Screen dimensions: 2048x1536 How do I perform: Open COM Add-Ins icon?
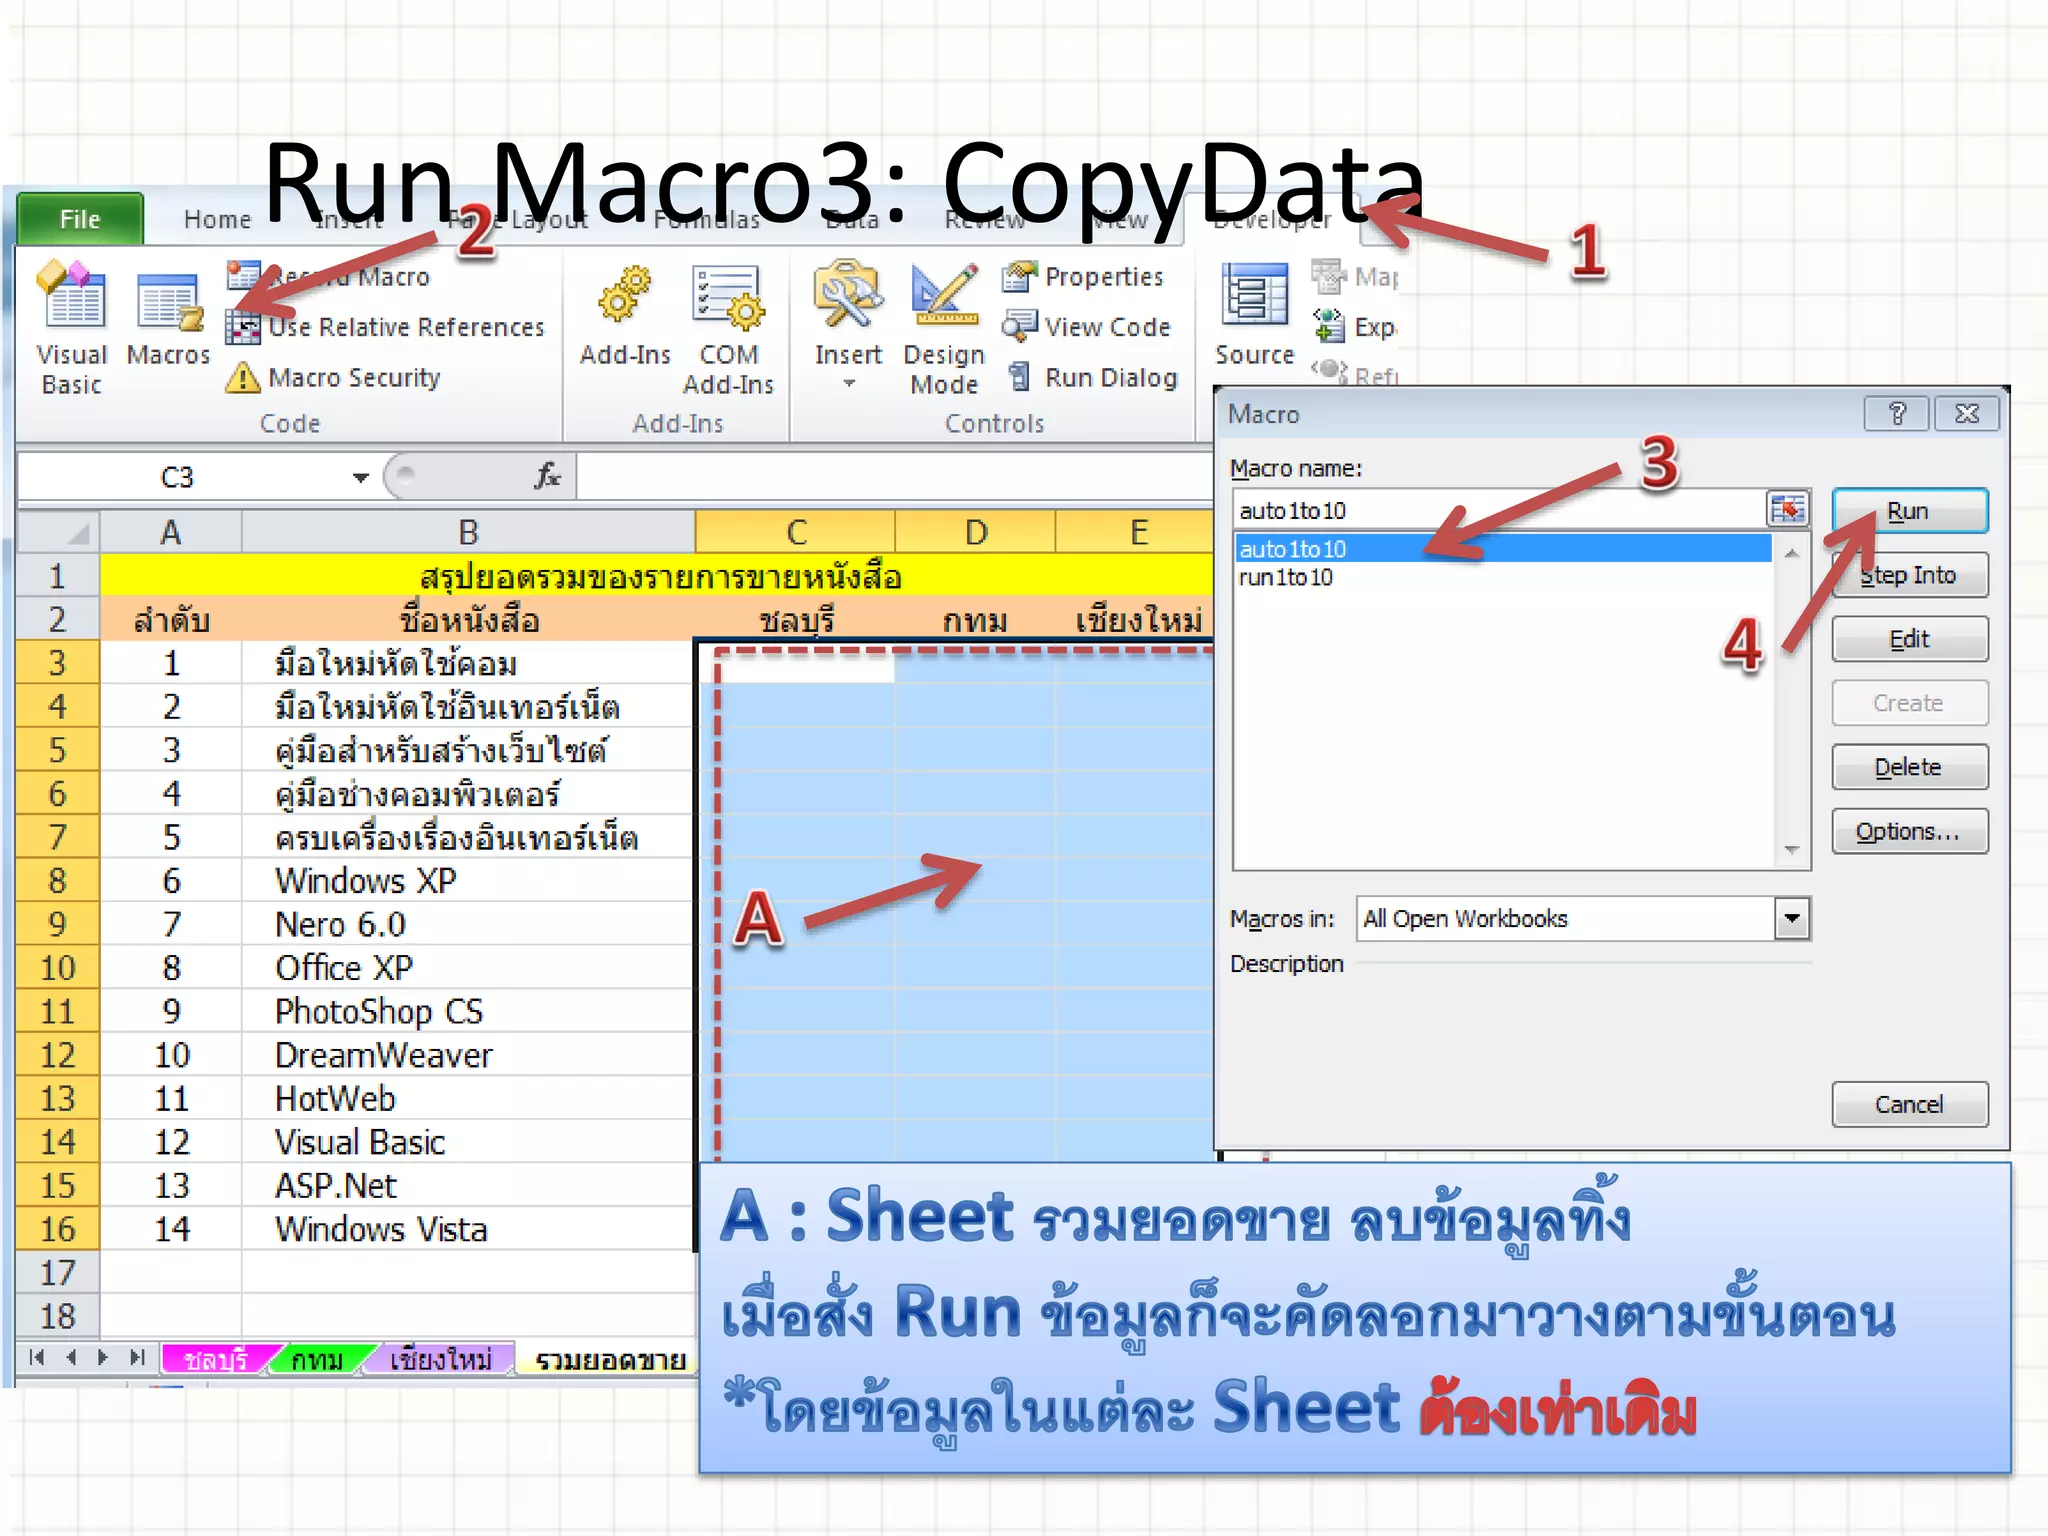pos(727,296)
